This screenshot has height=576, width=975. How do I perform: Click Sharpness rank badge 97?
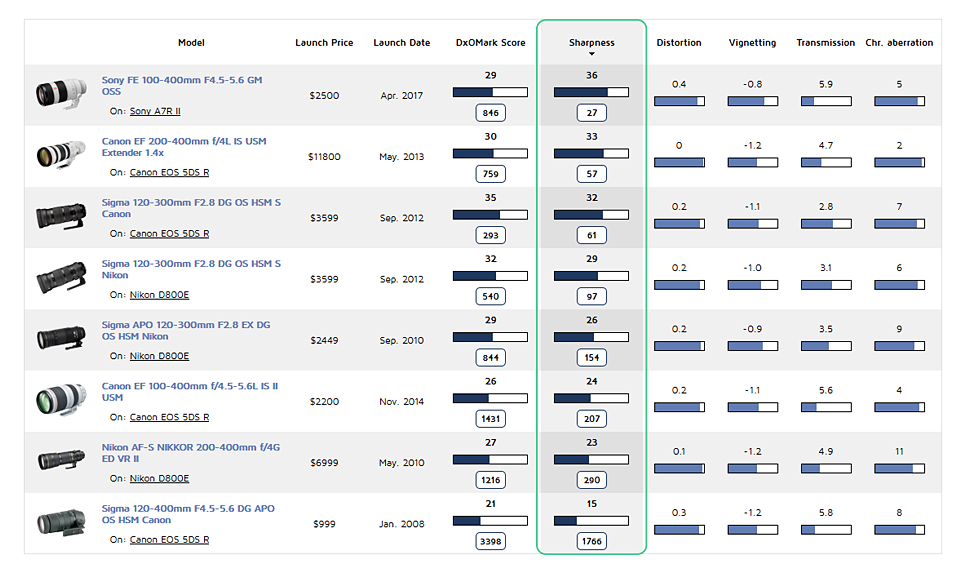click(x=591, y=297)
